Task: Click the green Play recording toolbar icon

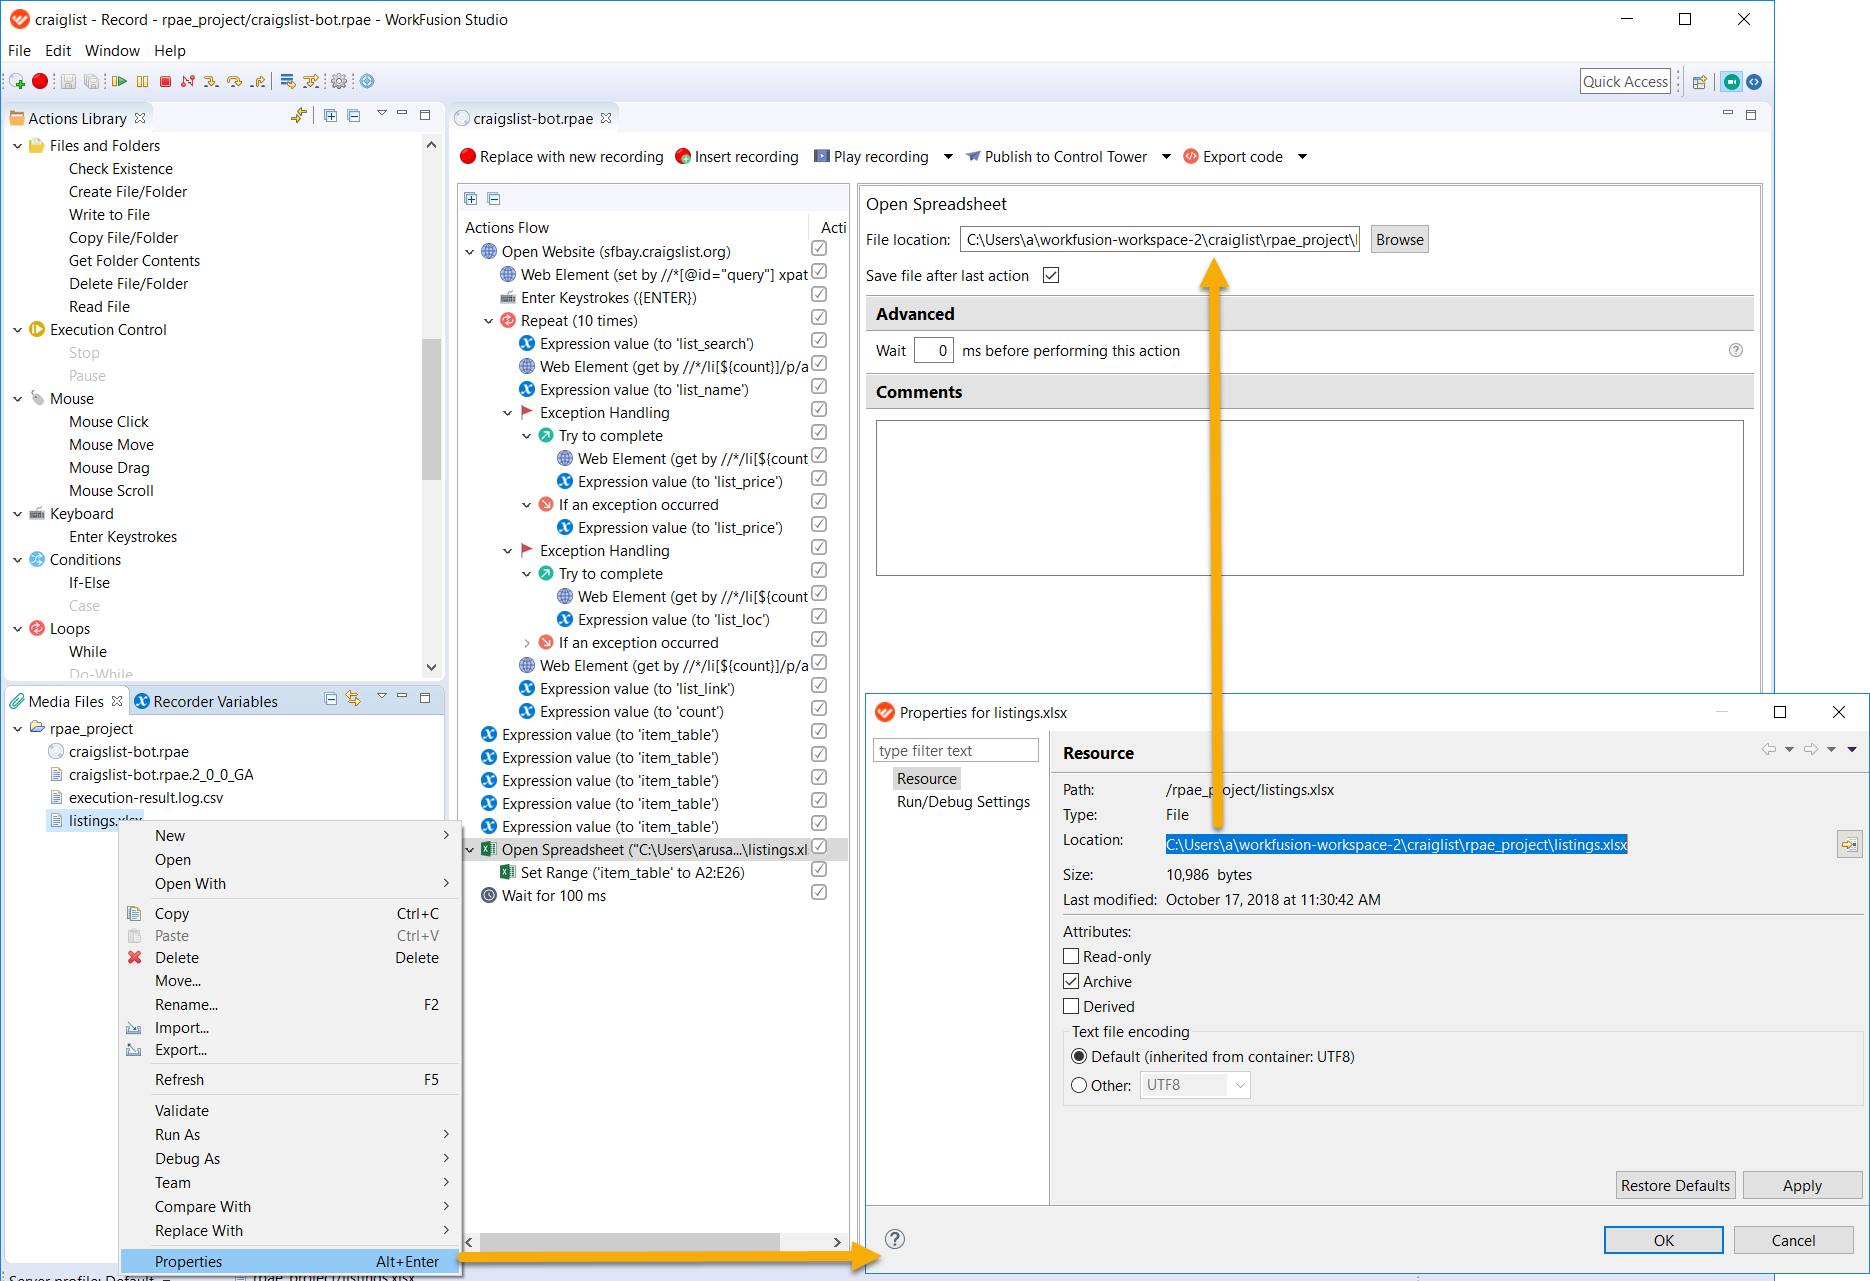Action: 119,82
